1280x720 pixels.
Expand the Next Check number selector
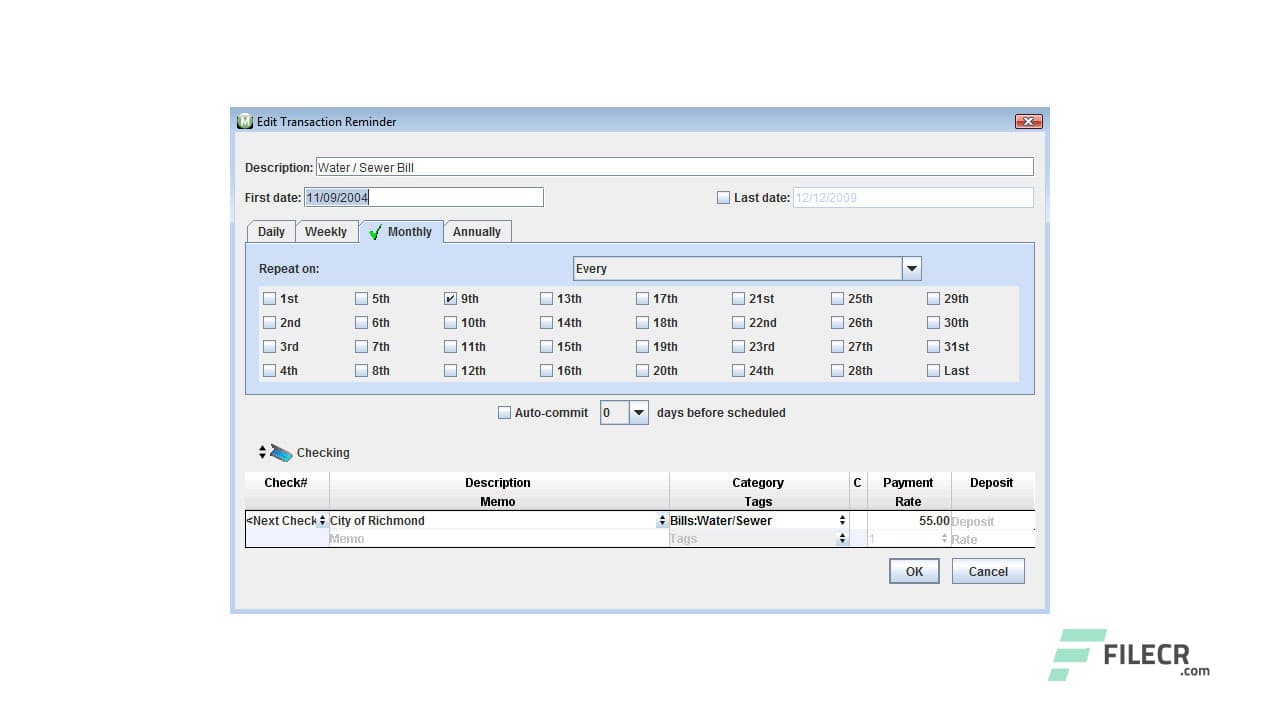click(x=322, y=521)
